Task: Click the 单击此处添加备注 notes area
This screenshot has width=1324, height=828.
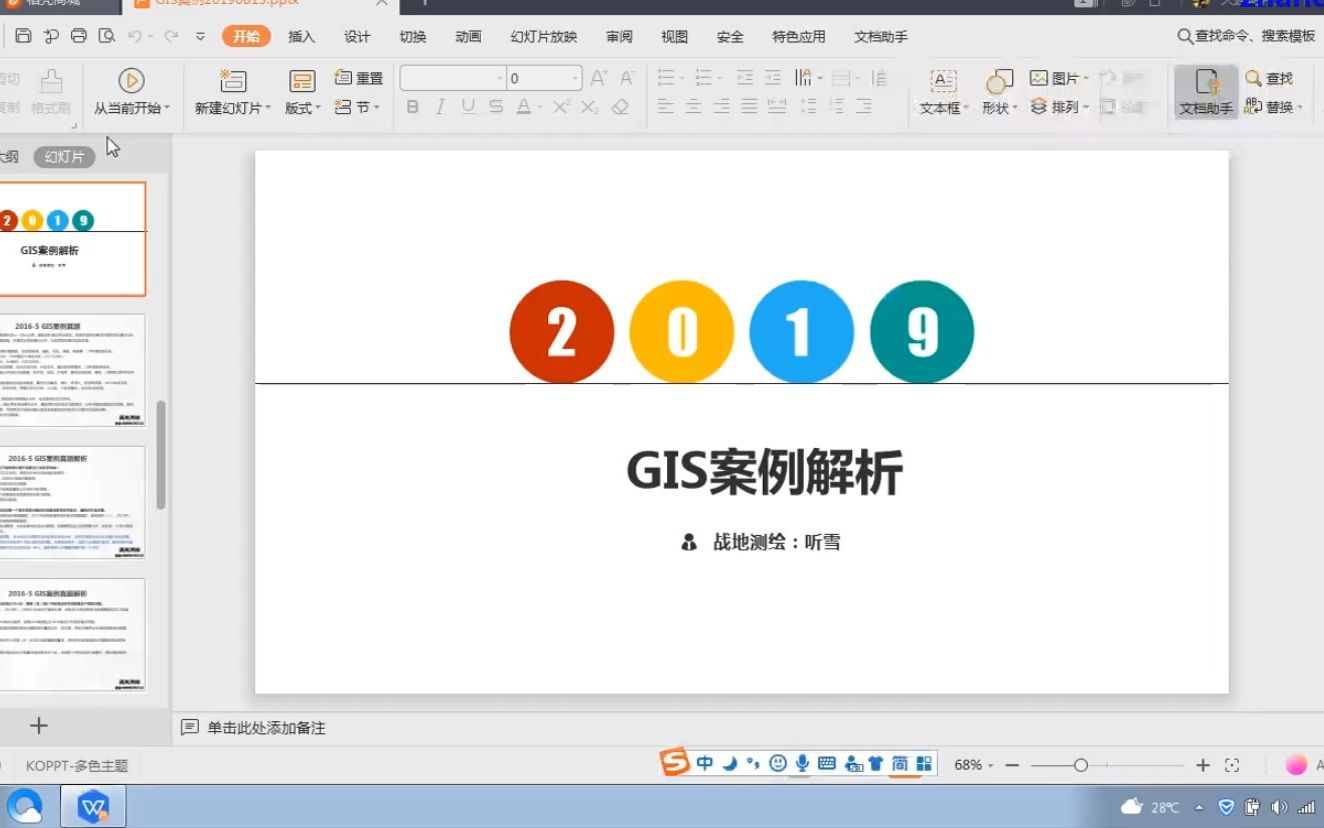Action: tap(266, 728)
